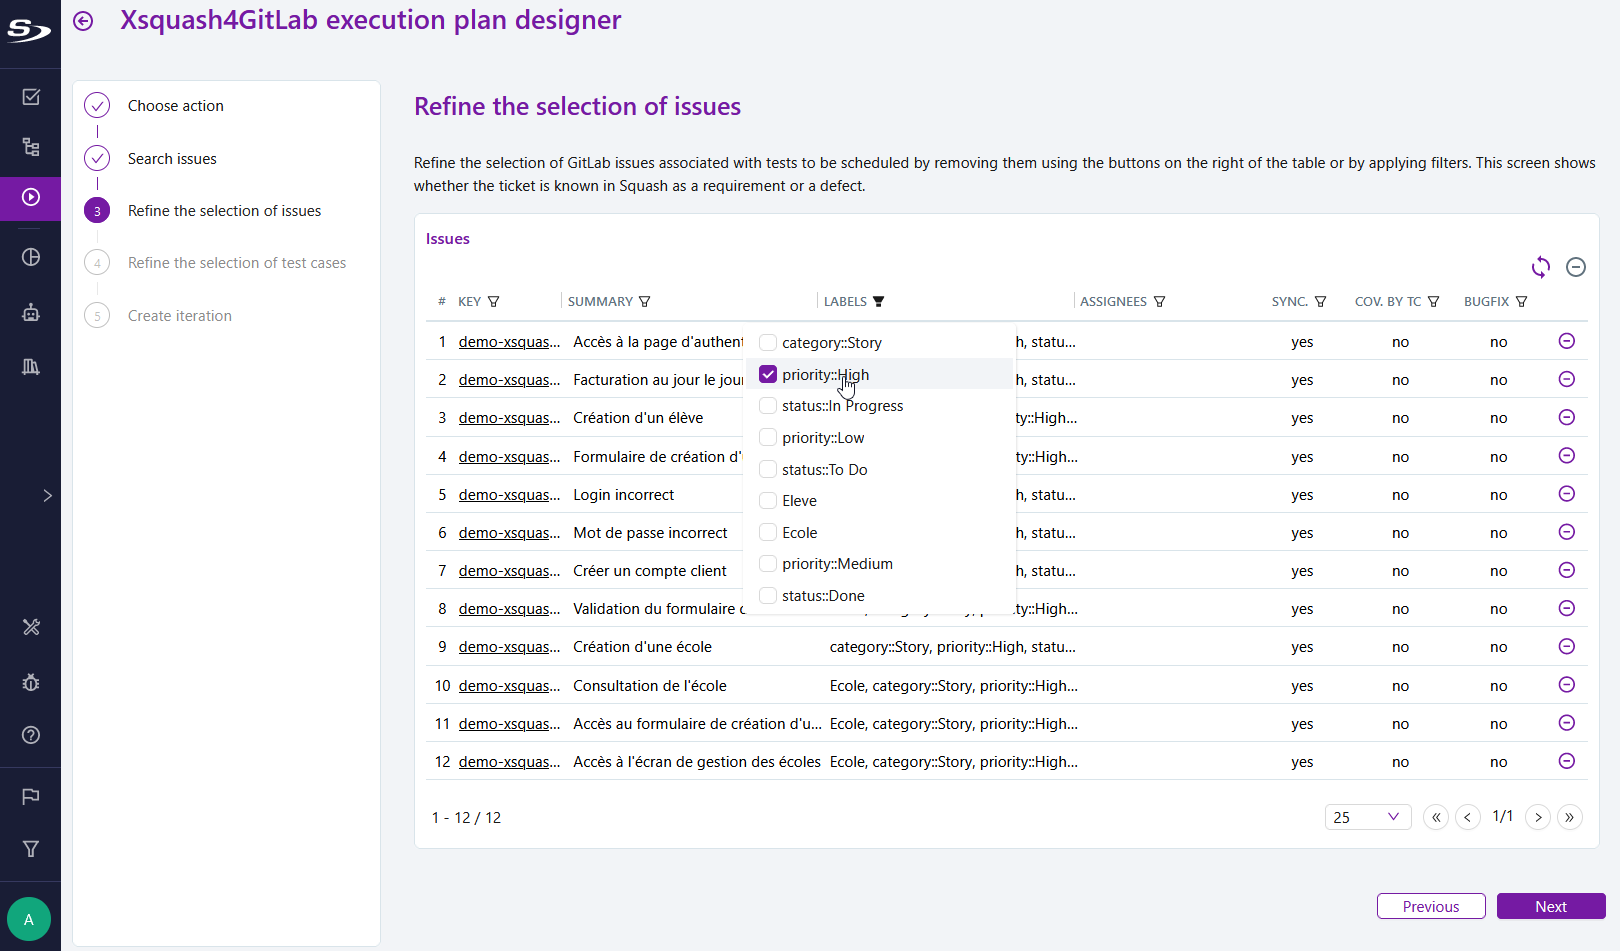Click the remove-all icon above table
The image size is (1620, 951).
(x=1575, y=267)
